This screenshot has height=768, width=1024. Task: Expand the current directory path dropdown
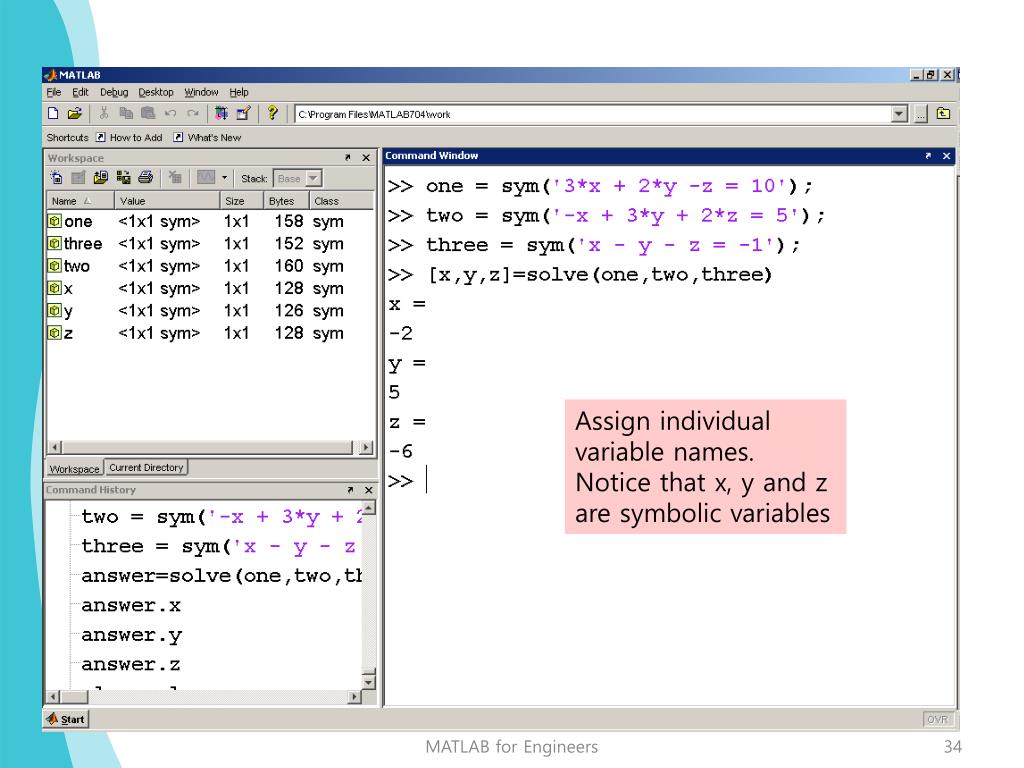point(899,114)
